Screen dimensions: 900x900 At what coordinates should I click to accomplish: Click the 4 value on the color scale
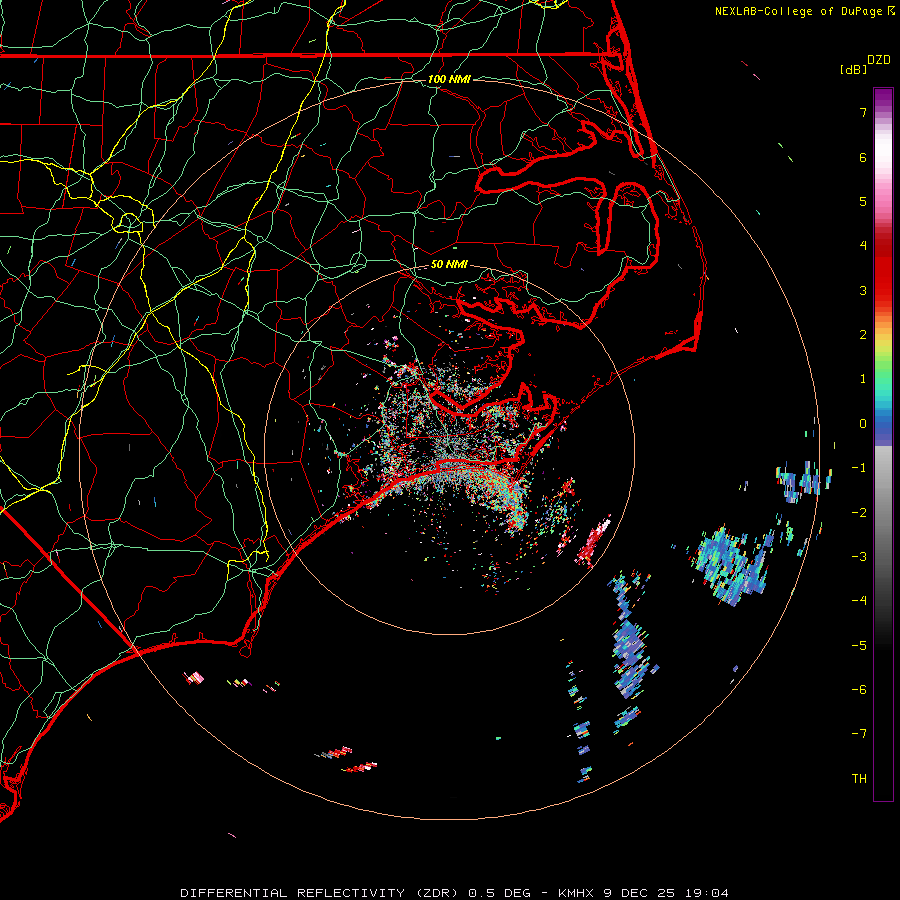863,246
